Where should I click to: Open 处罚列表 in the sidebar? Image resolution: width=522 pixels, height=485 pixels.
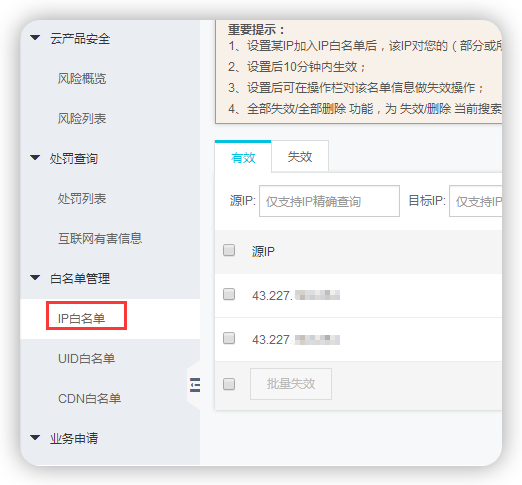82,199
